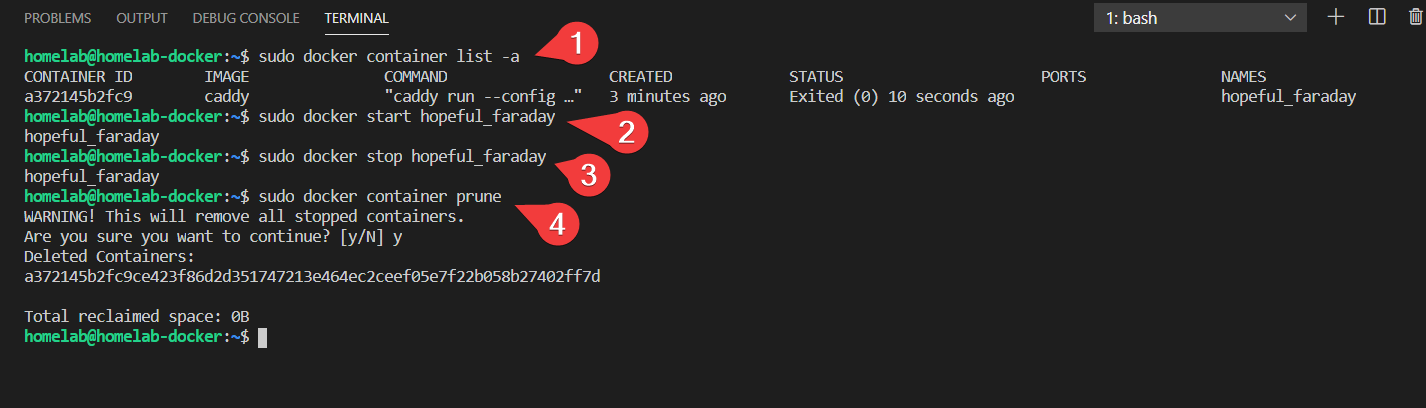
Task: Select the TERMINAL tab
Action: 357,18
